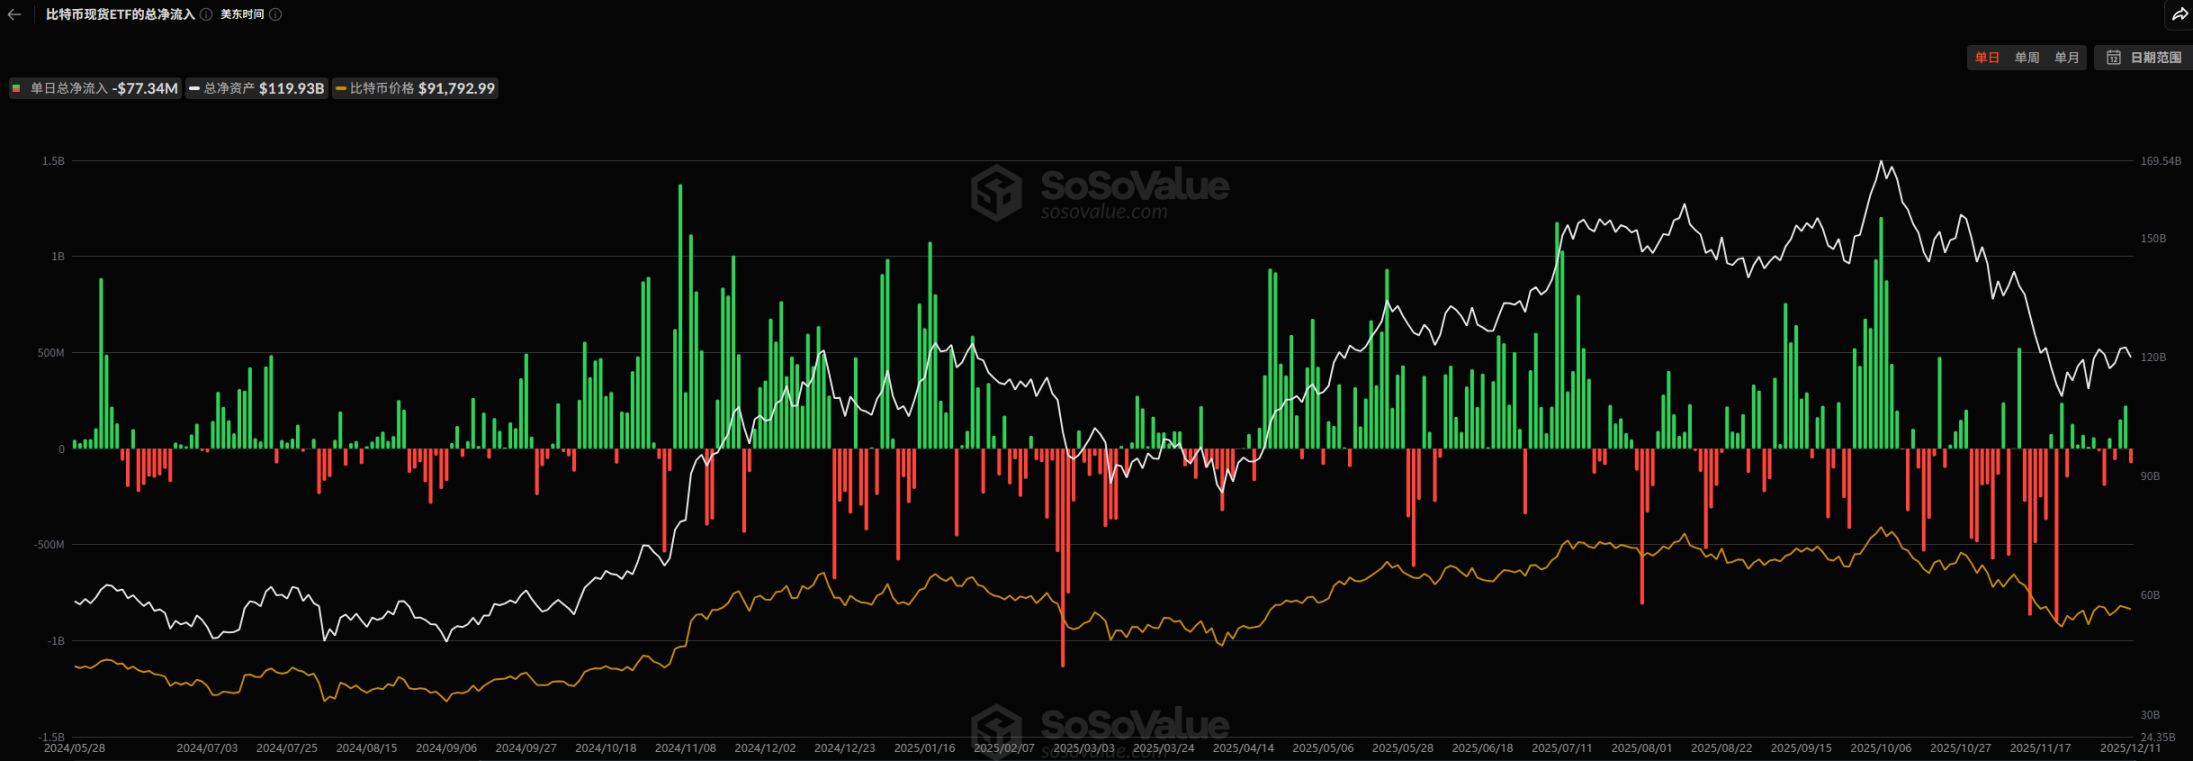Click the 2024/07/03 date label
2193x761 pixels.
click(x=207, y=748)
